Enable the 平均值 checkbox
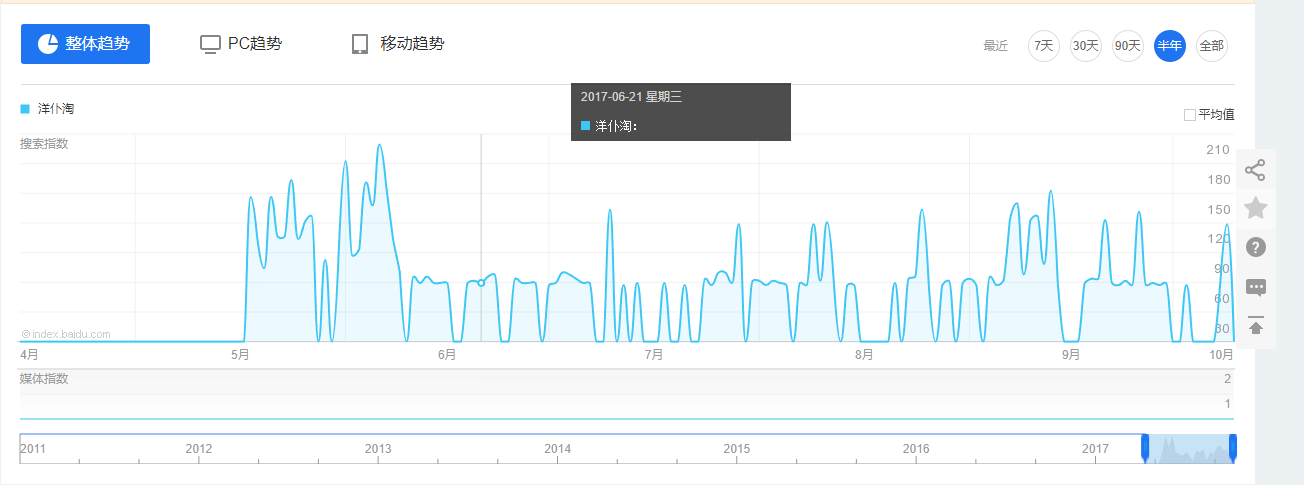1304x485 pixels. [x=1190, y=115]
